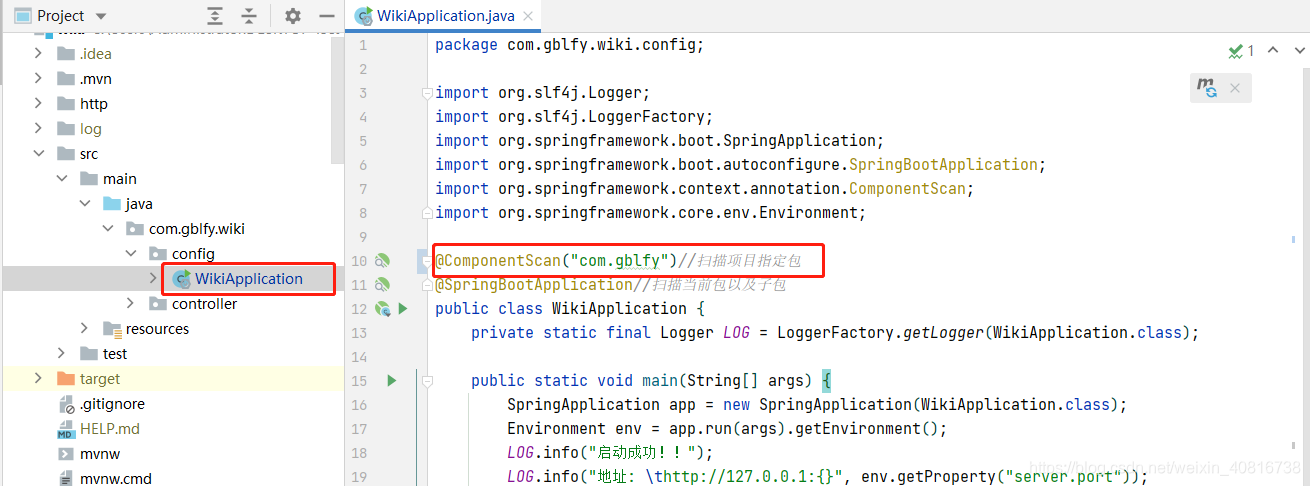The image size is (1310, 486).
Task: Click line number 1 in gutter
Action: point(363,45)
